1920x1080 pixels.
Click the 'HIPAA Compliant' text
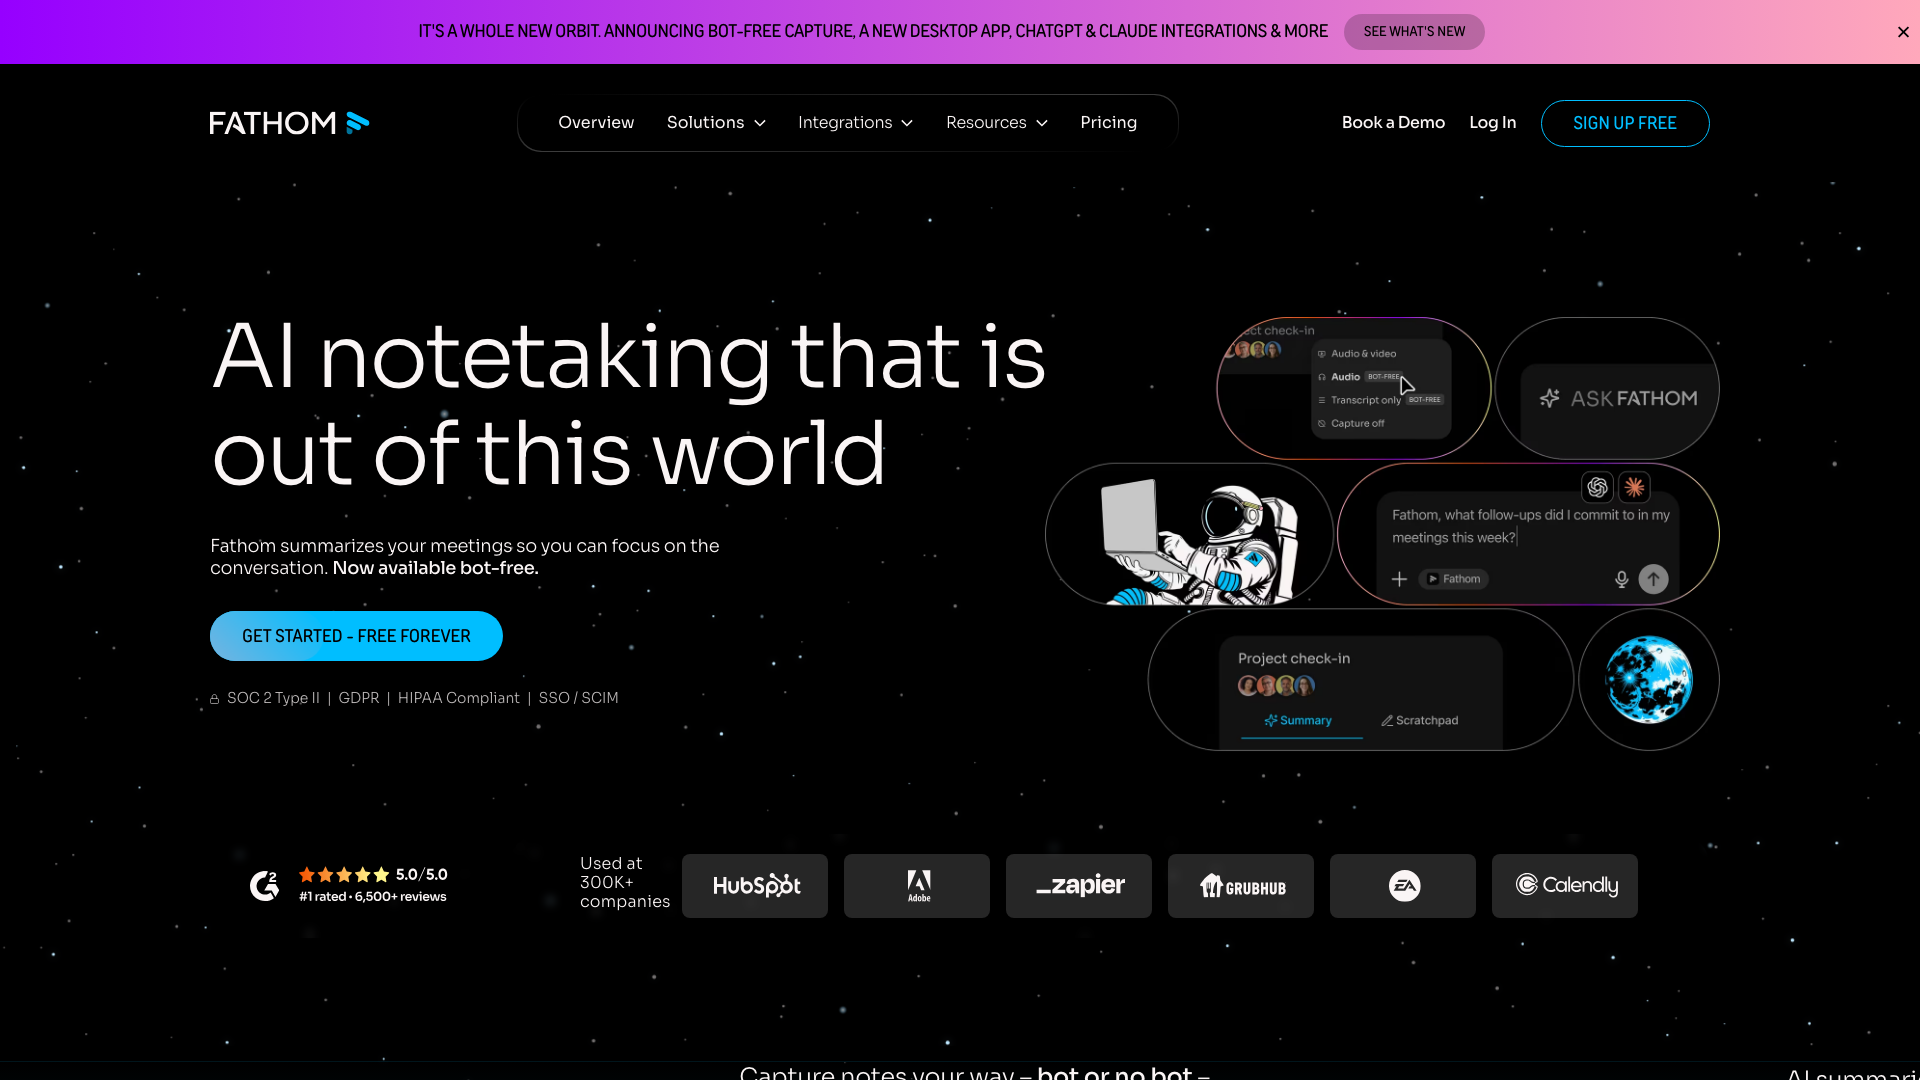click(459, 698)
